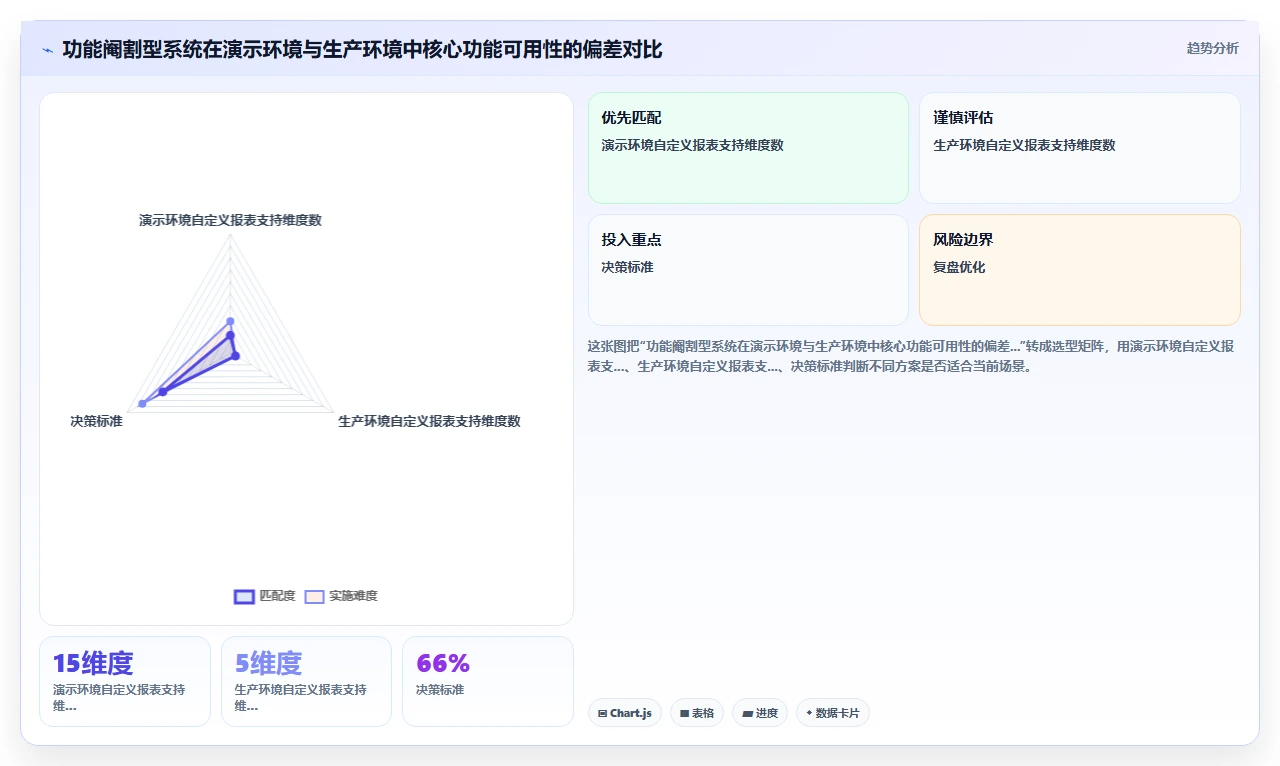The height and width of the screenshot is (766, 1280).
Task: Click the 实施难度 legend color swatch
Action: click(315, 596)
